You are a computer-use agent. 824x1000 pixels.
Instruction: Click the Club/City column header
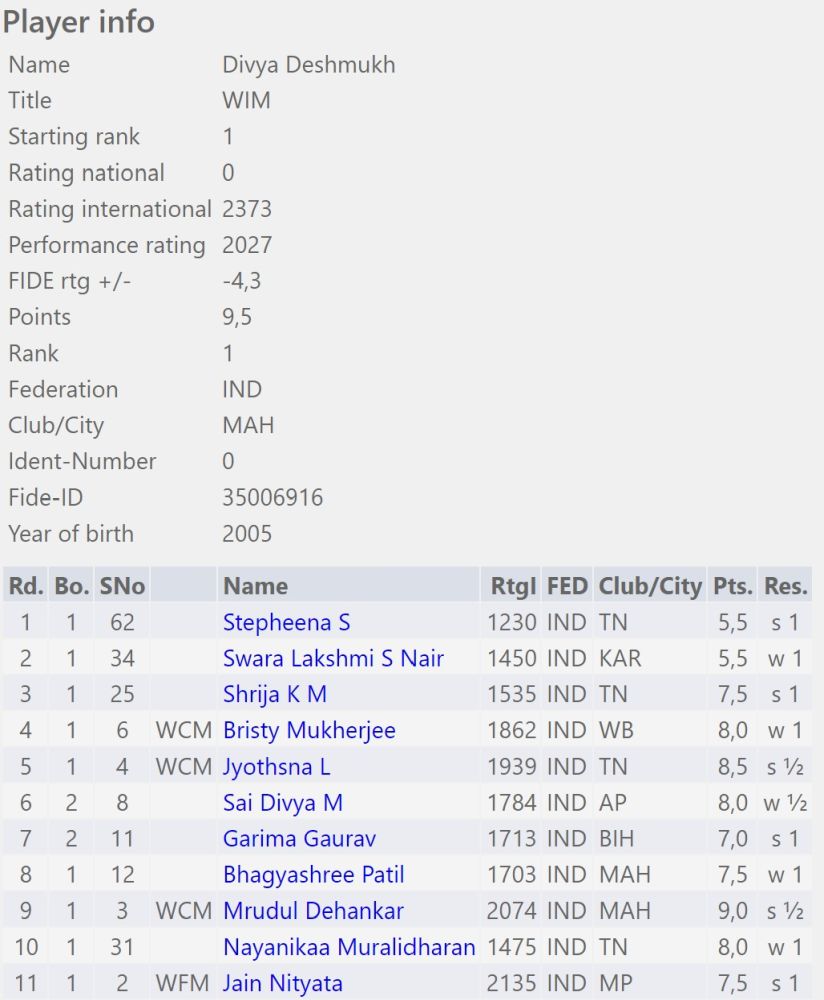coord(650,586)
